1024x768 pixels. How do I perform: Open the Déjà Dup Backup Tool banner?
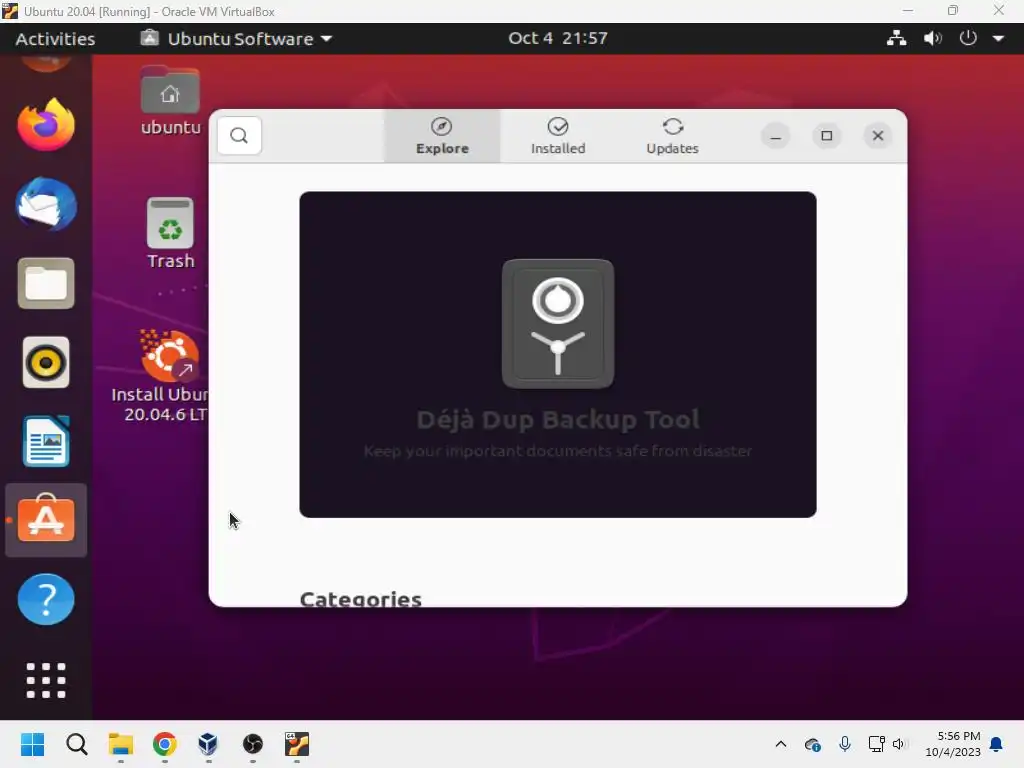pyautogui.click(x=558, y=355)
